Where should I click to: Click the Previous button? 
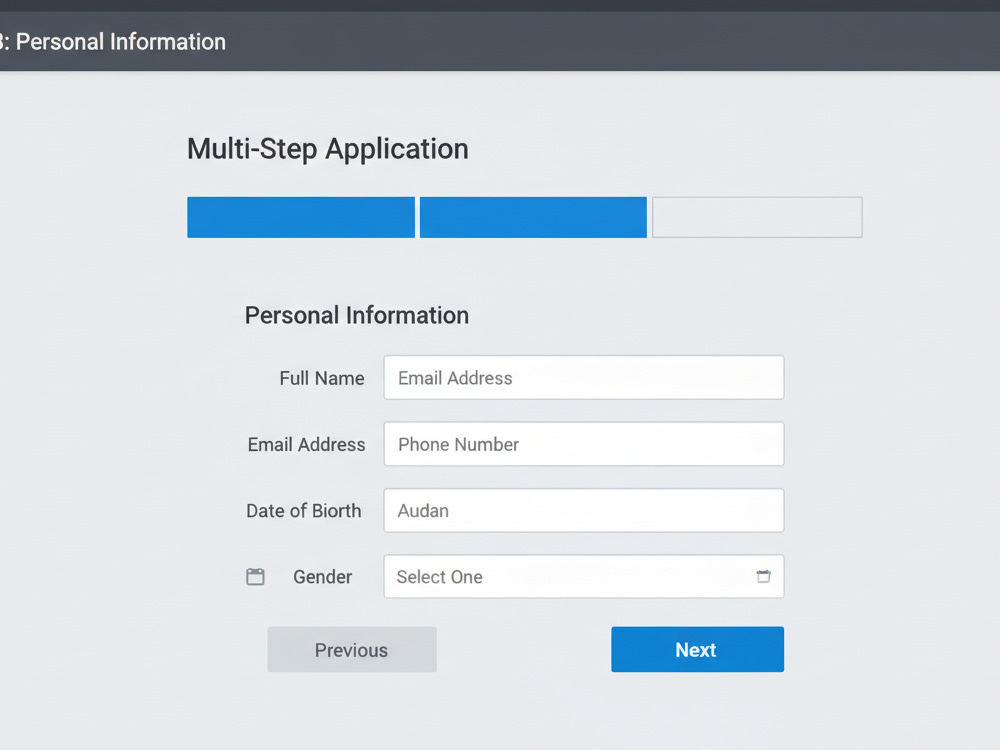pyautogui.click(x=352, y=649)
